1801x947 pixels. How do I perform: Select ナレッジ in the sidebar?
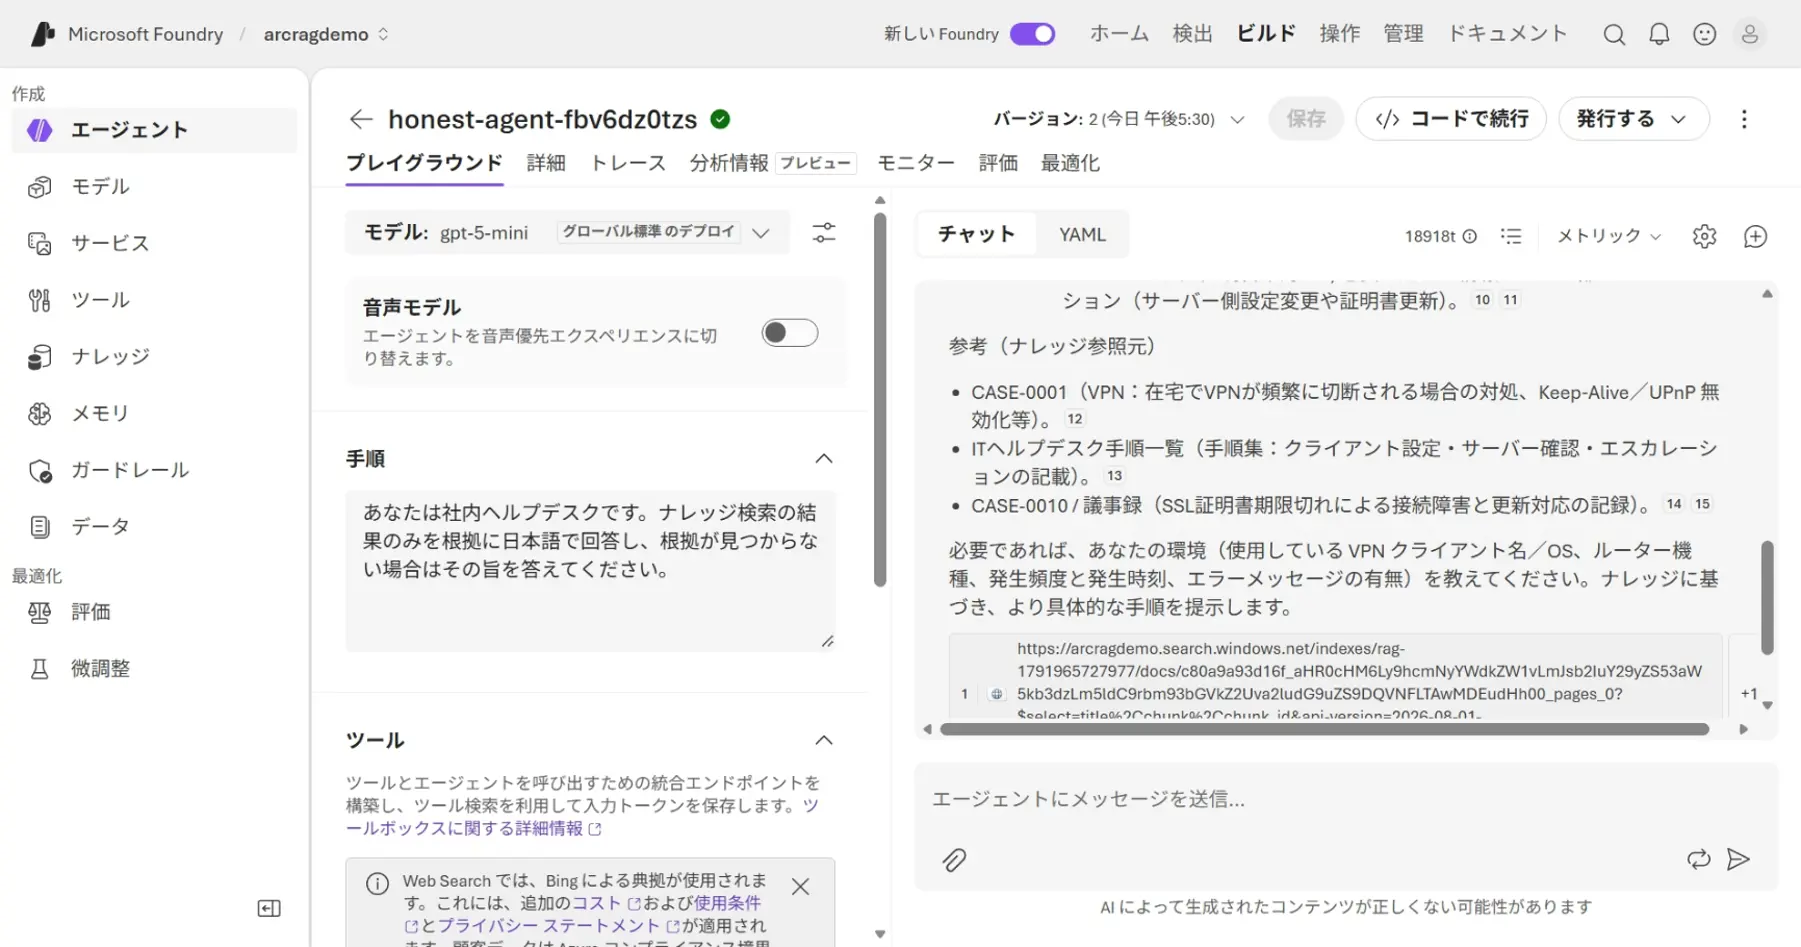[155, 357]
